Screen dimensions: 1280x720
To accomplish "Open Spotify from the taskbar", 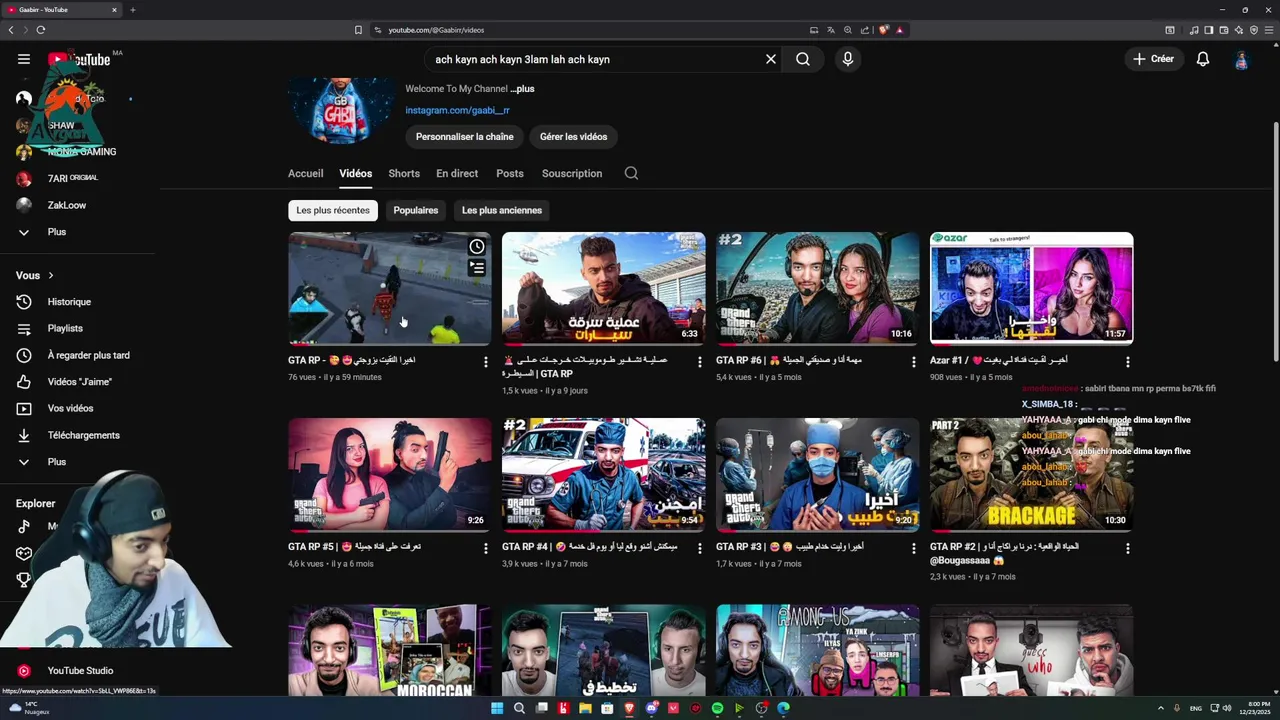I will [x=717, y=708].
